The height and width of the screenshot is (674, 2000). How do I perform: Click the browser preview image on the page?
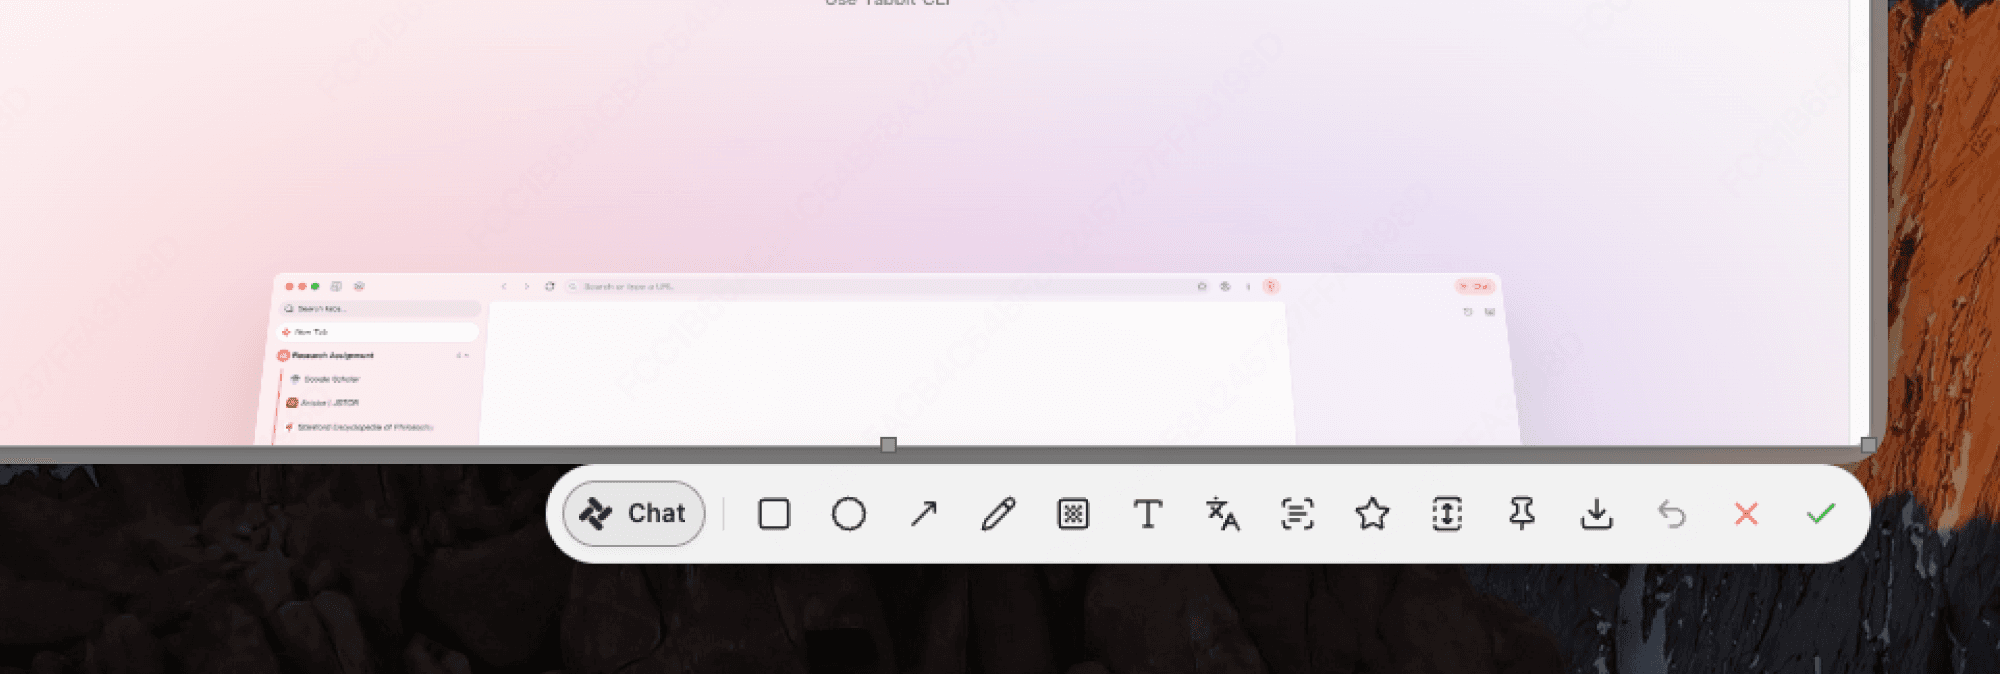tap(888, 359)
